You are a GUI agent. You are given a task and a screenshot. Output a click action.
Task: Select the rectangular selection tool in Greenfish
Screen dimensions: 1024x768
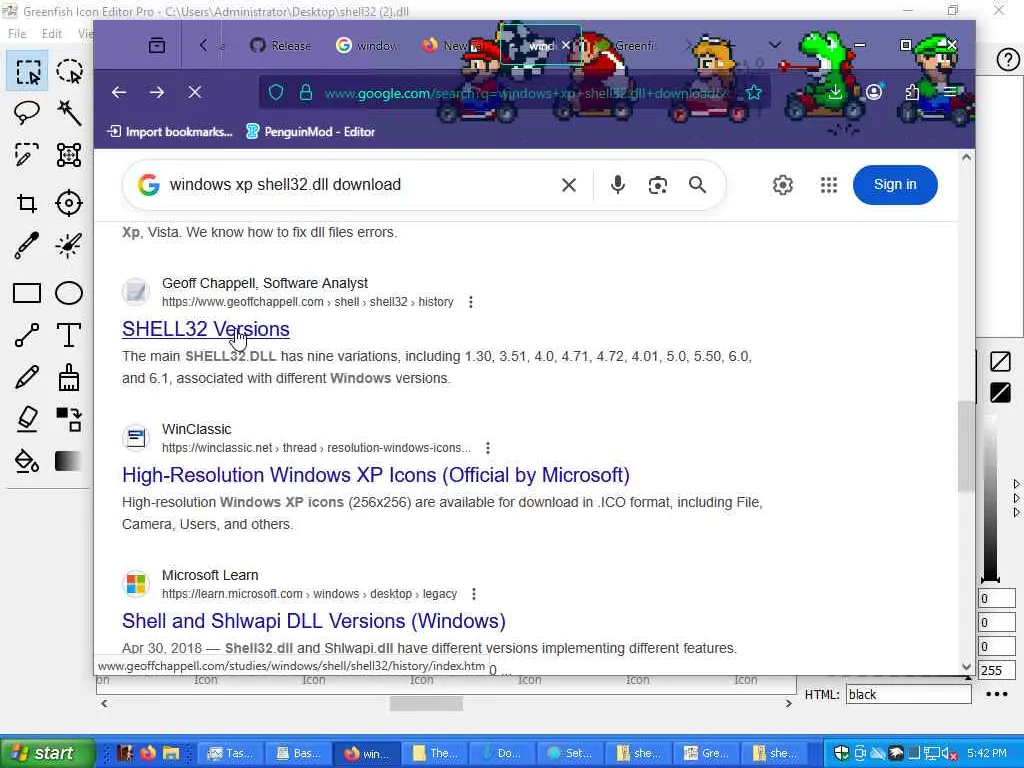click(27, 72)
